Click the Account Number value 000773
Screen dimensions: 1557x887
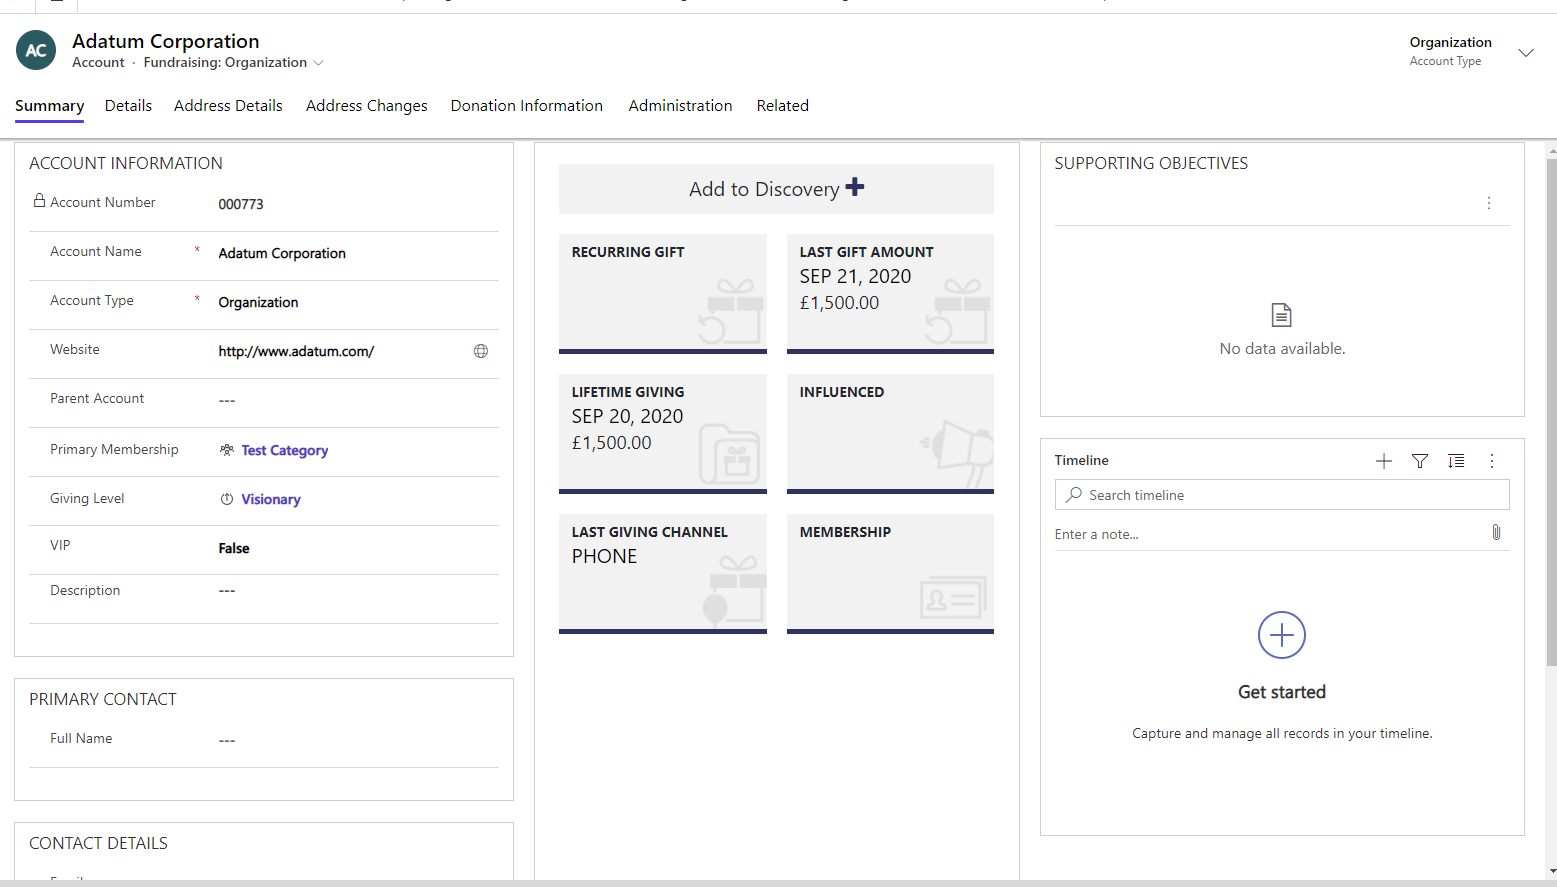[x=241, y=205]
